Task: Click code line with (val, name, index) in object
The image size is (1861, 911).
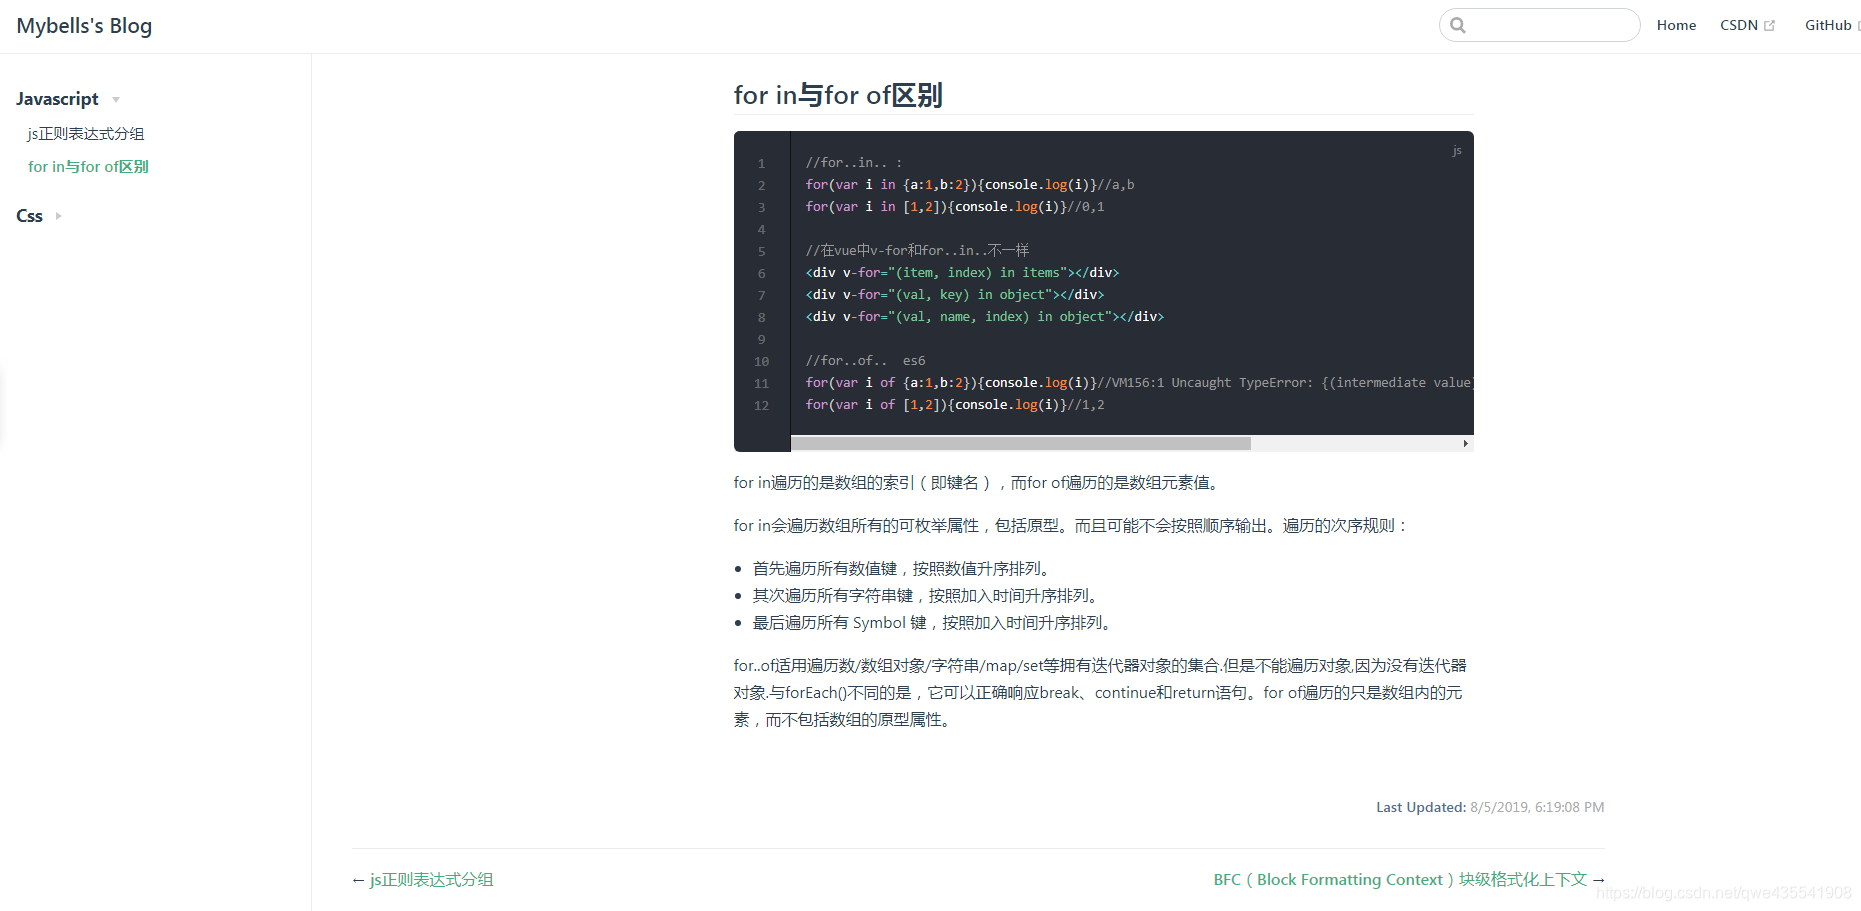Action: click(985, 317)
